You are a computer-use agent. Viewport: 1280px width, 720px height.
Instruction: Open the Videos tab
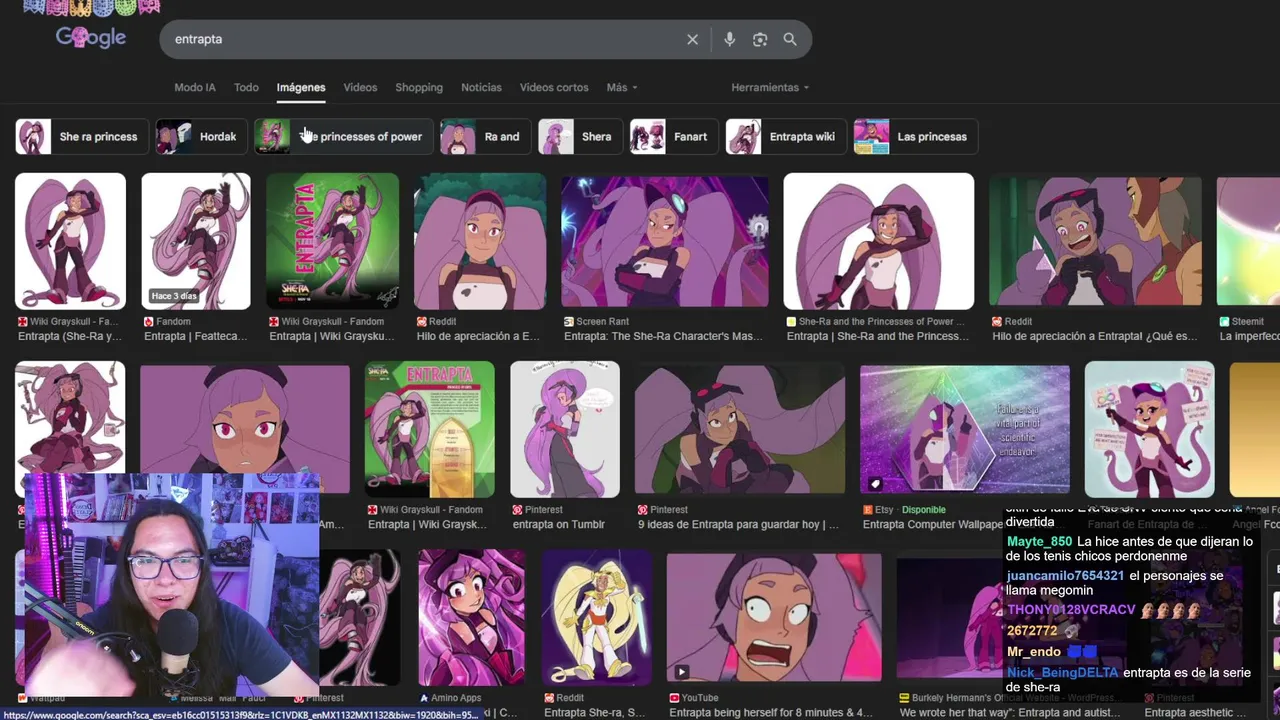coord(360,87)
